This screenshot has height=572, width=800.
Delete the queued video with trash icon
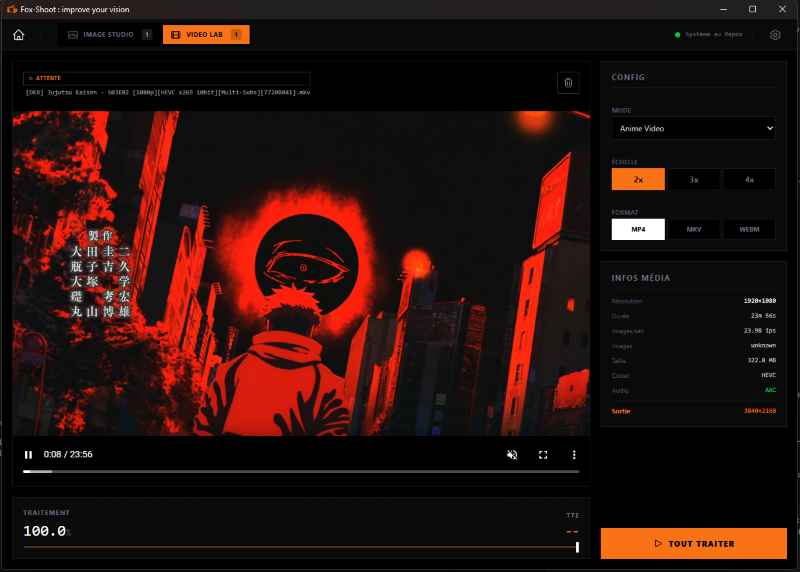(x=568, y=83)
